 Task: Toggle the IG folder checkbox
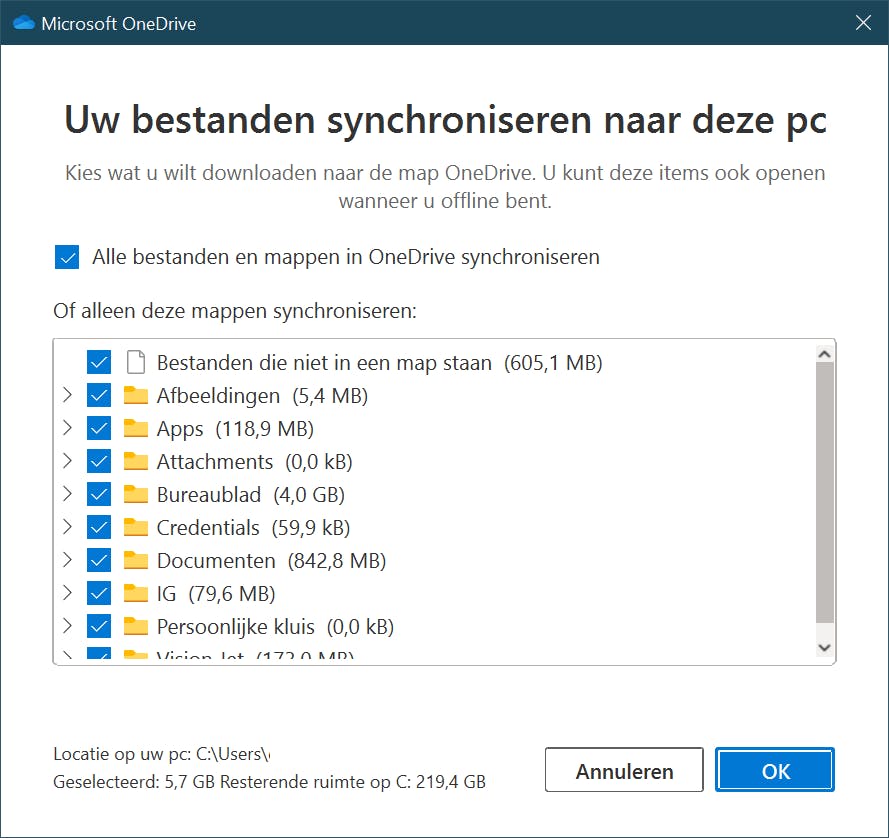coord(99,594)
